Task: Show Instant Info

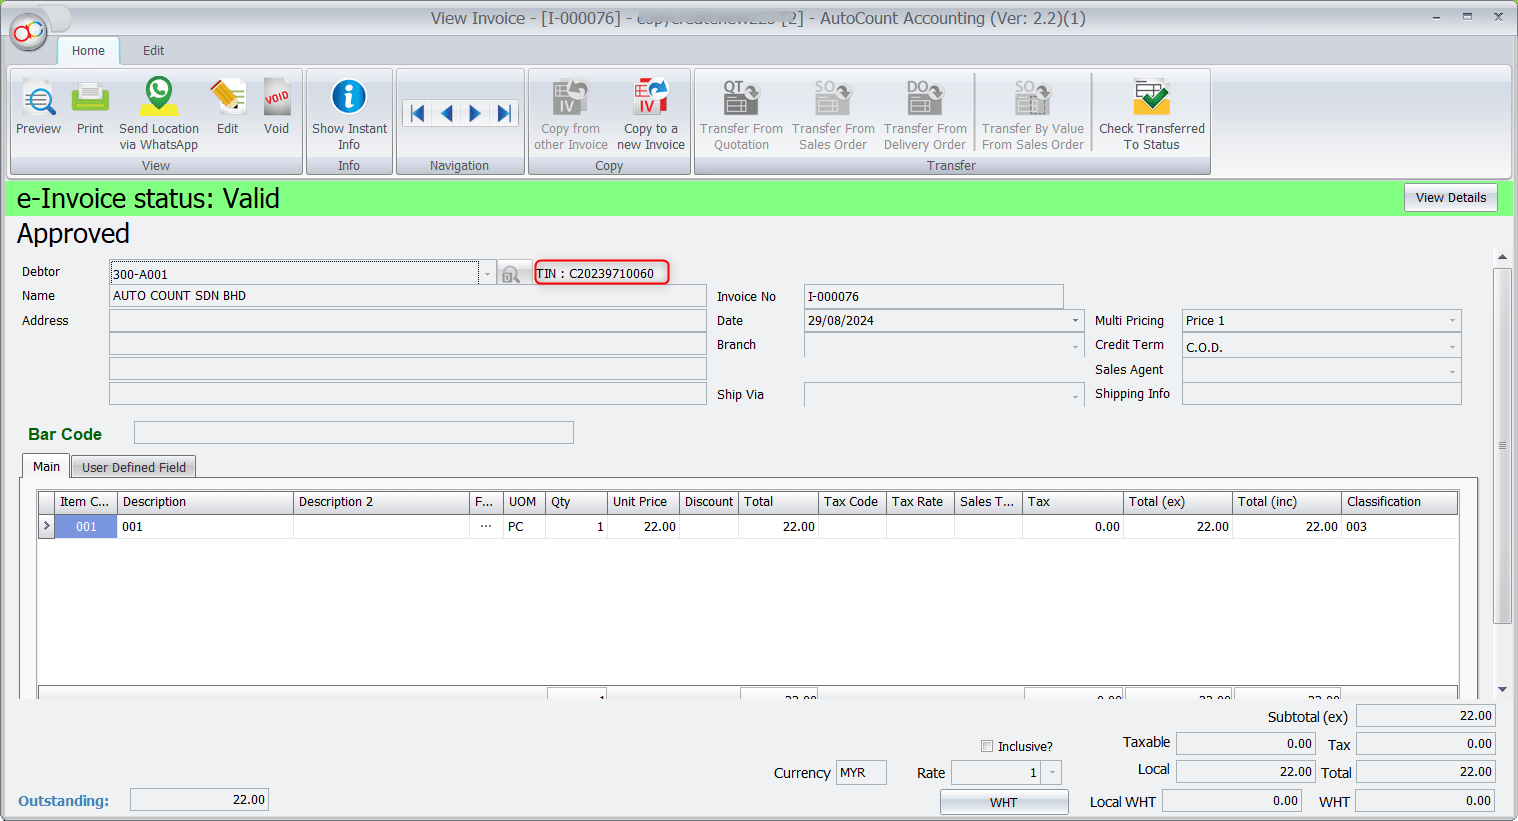Action: (349, 113)
